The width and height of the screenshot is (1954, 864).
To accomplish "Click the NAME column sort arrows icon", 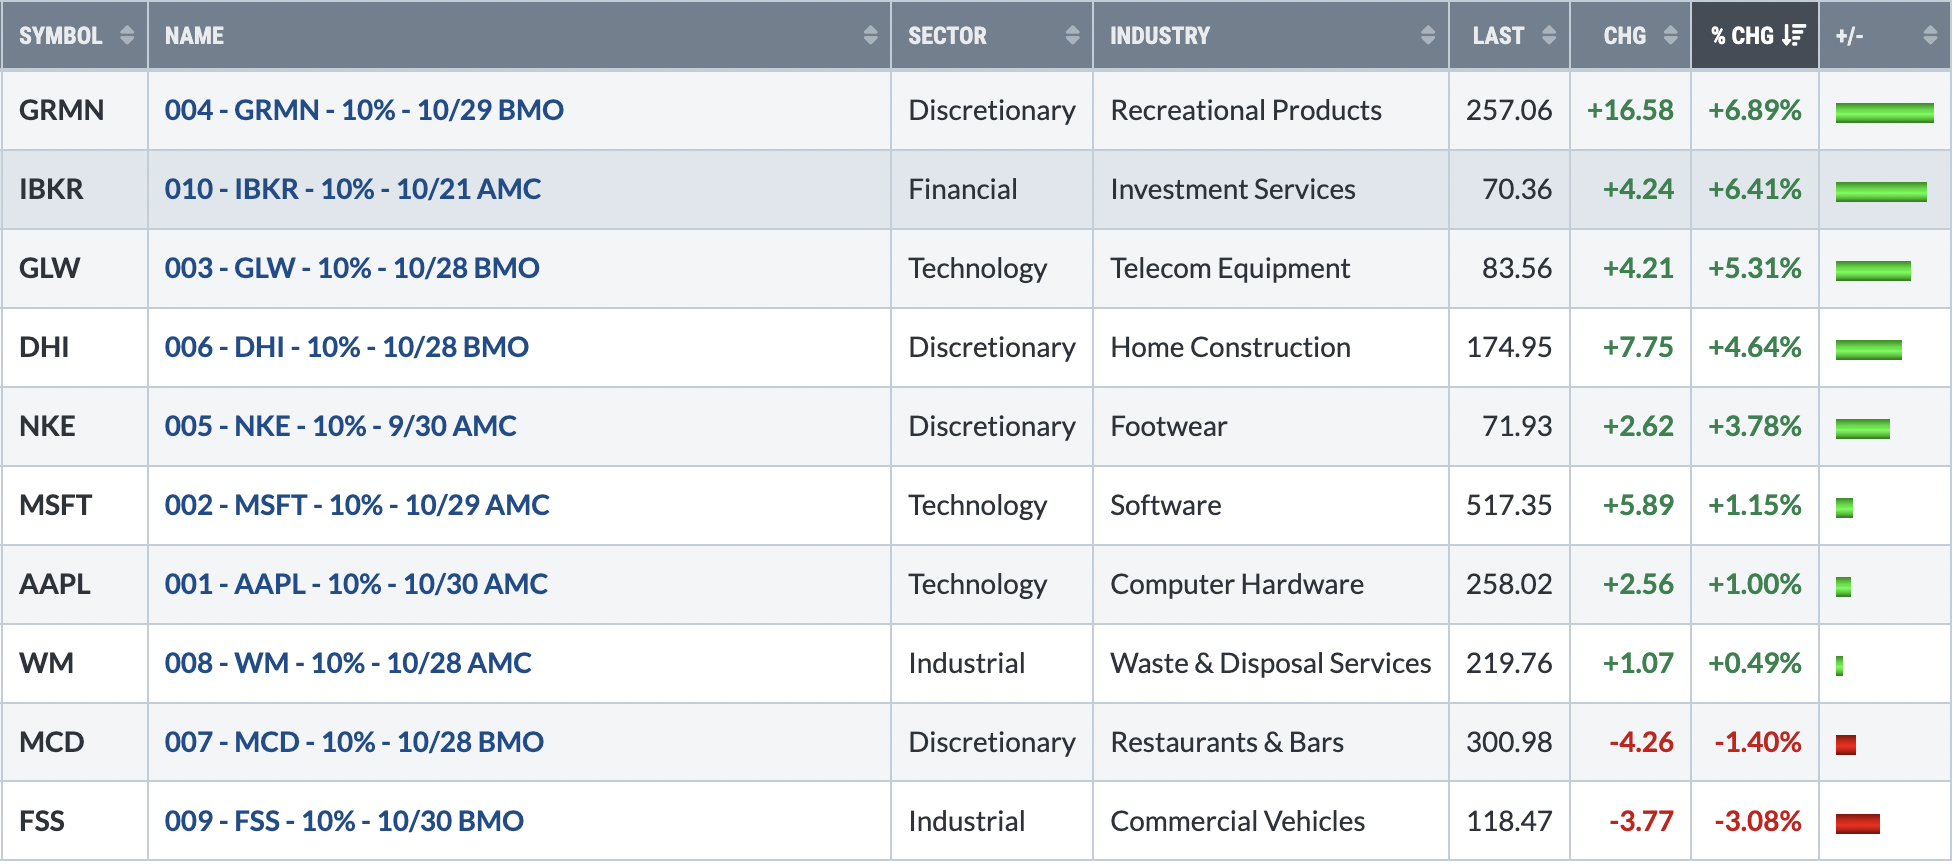I will point(870,36).
